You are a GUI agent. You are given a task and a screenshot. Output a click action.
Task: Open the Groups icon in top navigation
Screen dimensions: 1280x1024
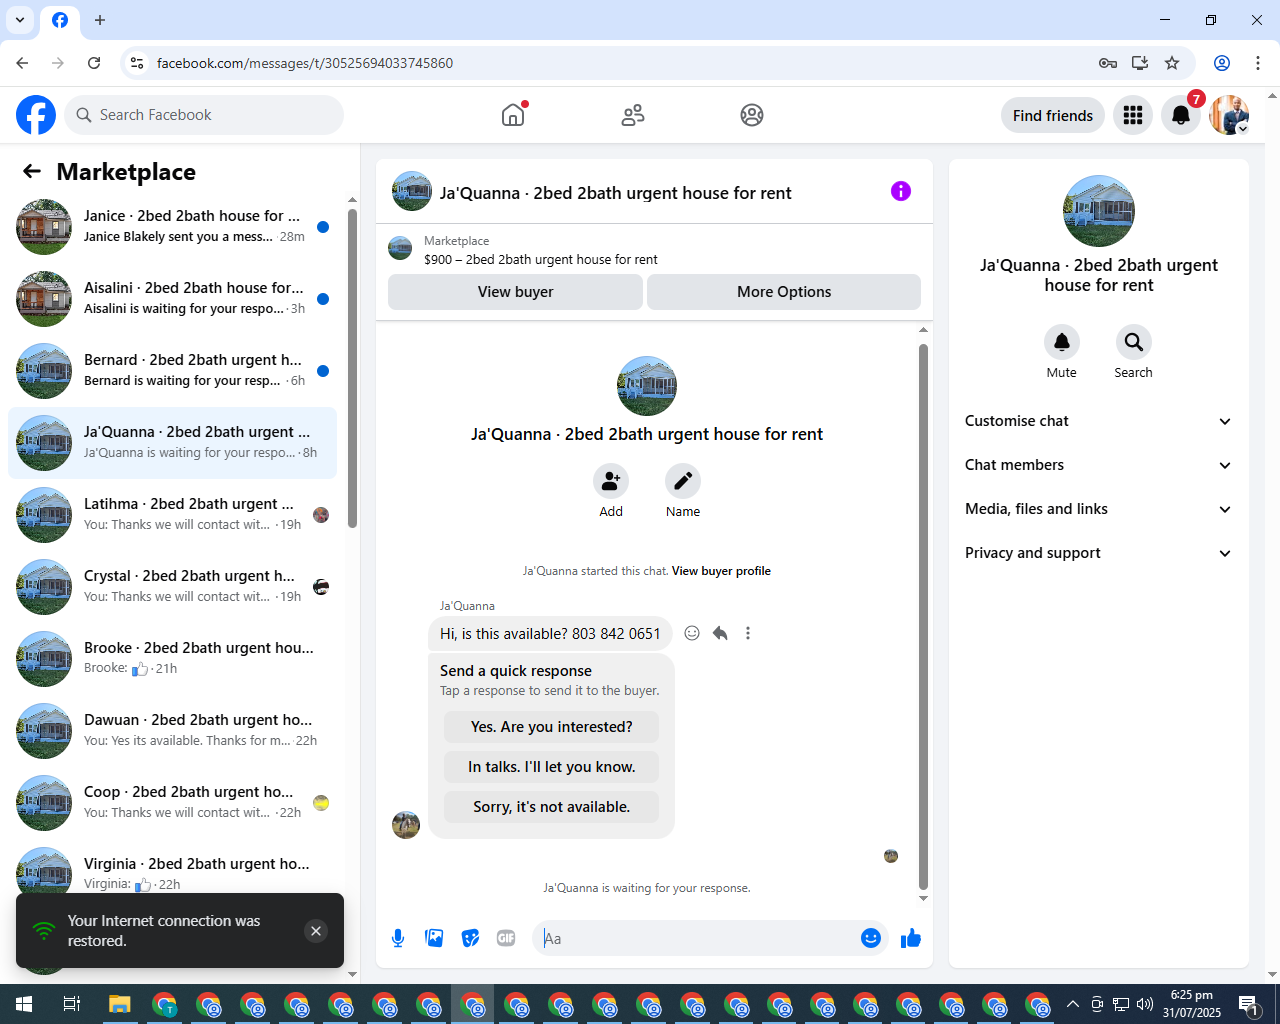[x=752, y=115]
